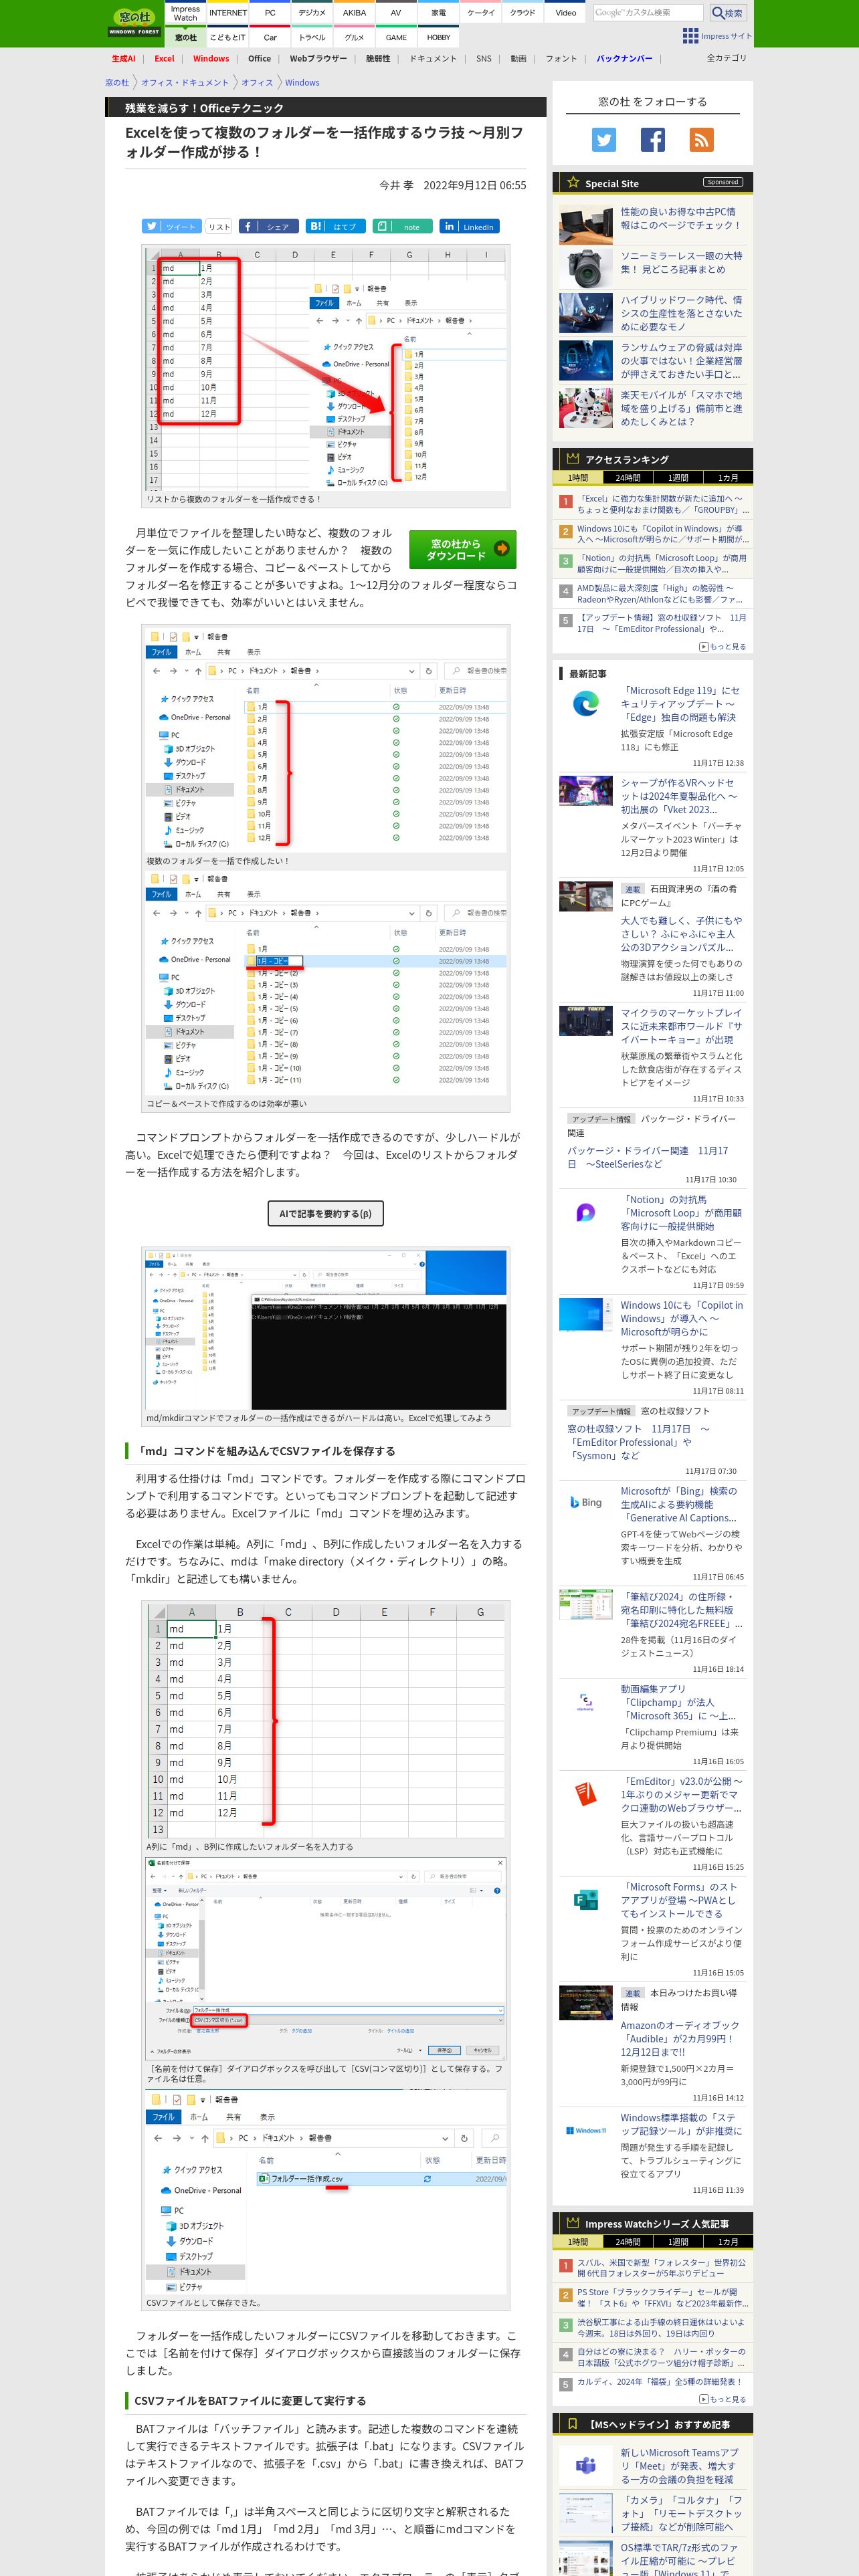Click もっと見る under access ranking

pyautogui.click(x=723, y=647)
